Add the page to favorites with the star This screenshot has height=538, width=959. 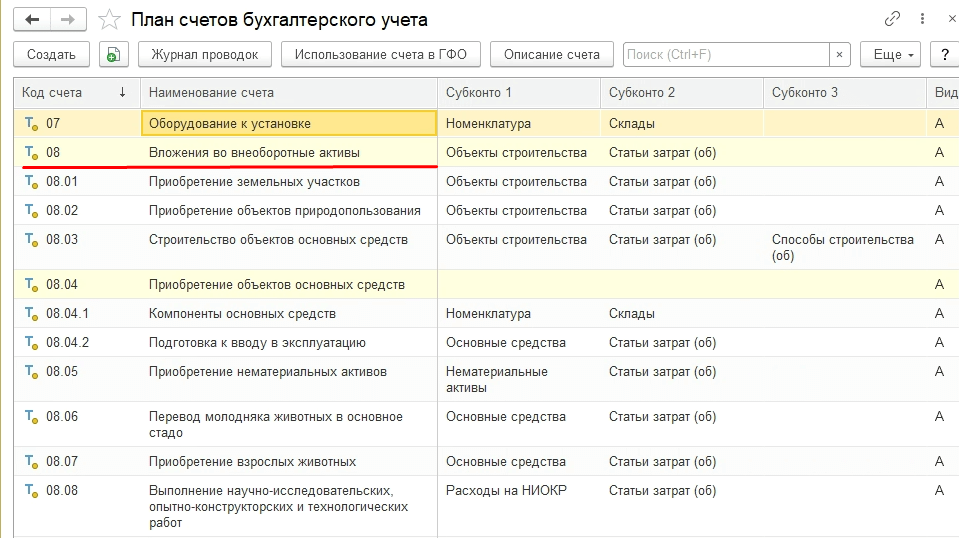click(x=112, y=20)
